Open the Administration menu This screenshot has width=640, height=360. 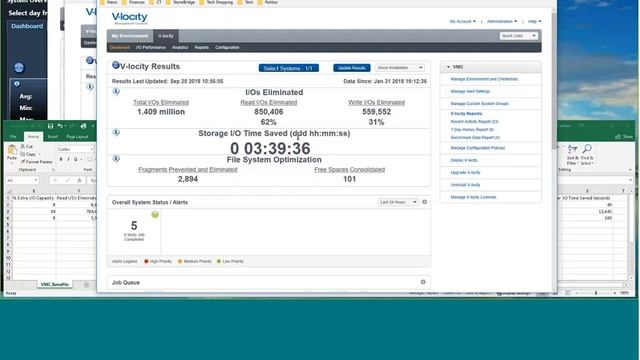pyautogui.click(x=502, y=21)
